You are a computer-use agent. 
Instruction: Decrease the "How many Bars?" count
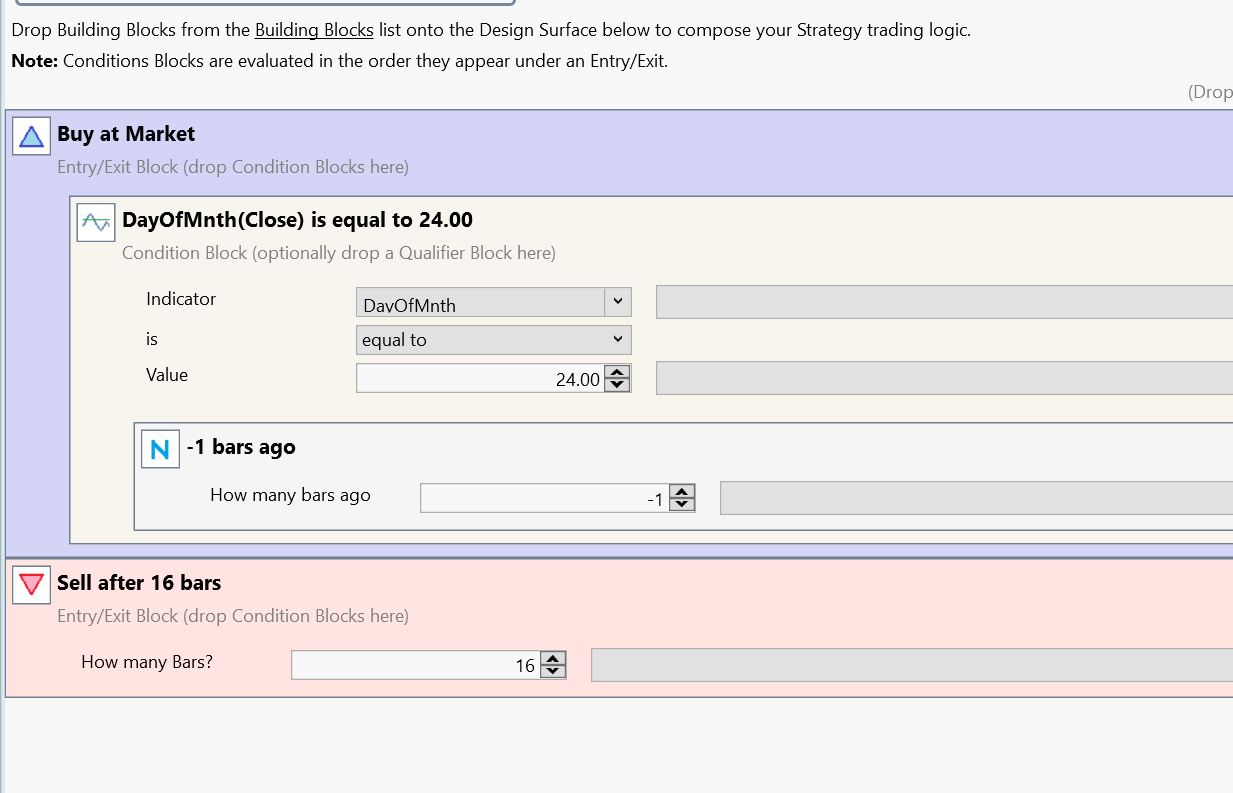pyautogui.click(x=553, y=671)
